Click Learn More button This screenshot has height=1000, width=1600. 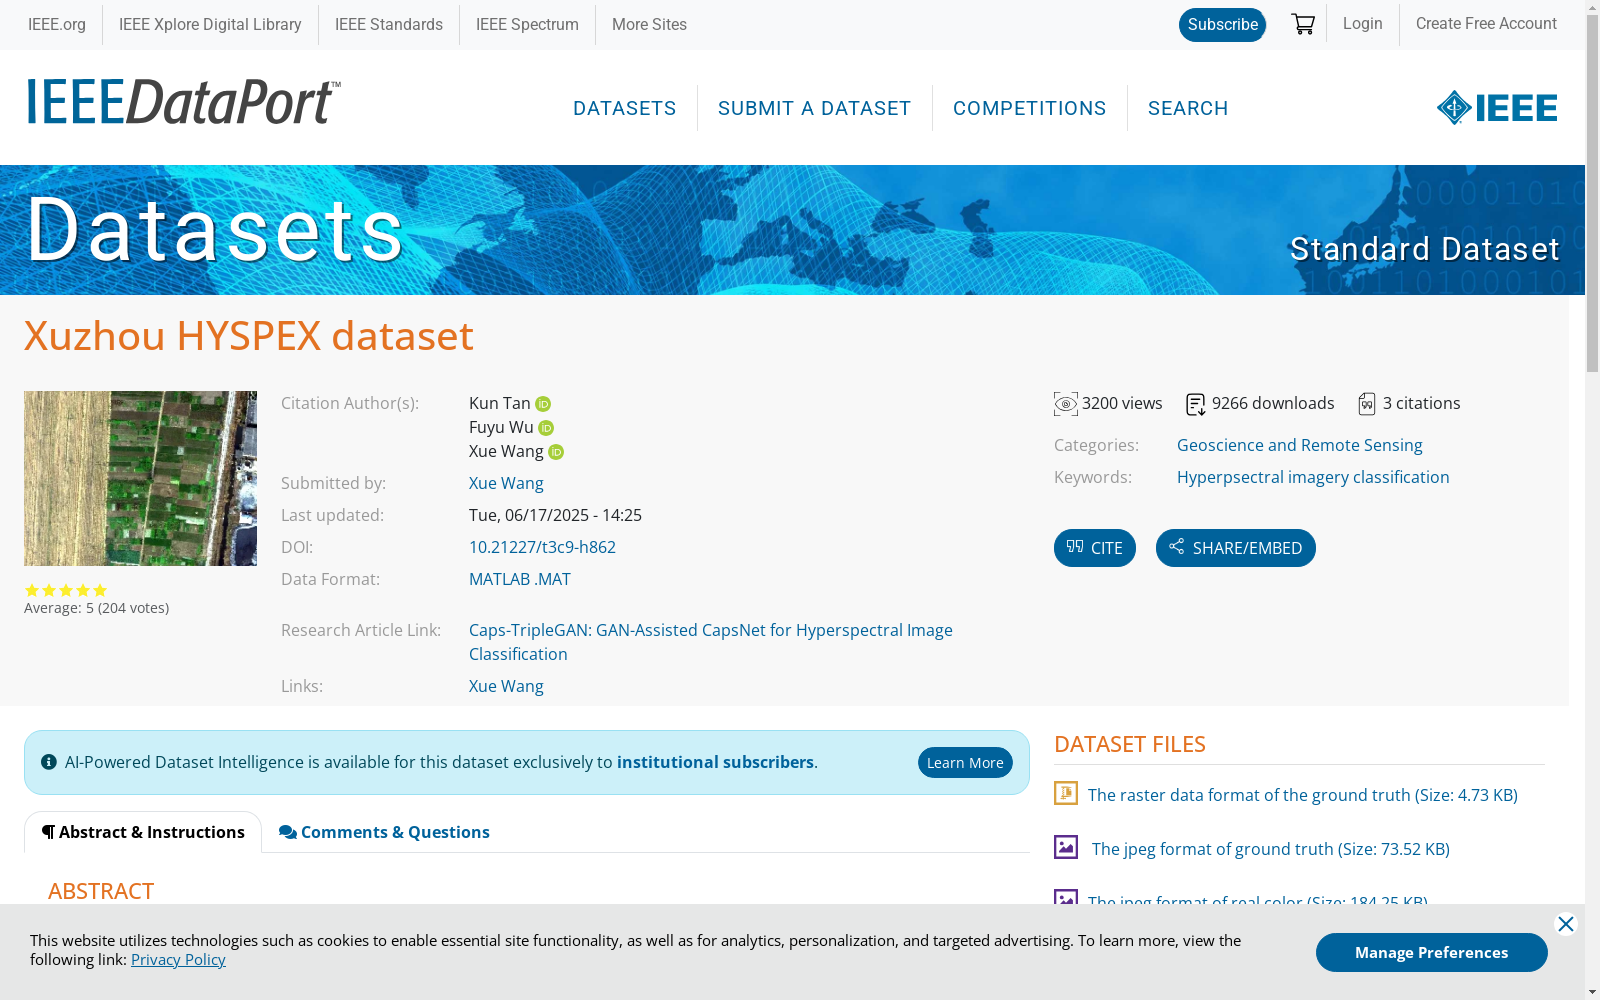[x=965, y=763]
